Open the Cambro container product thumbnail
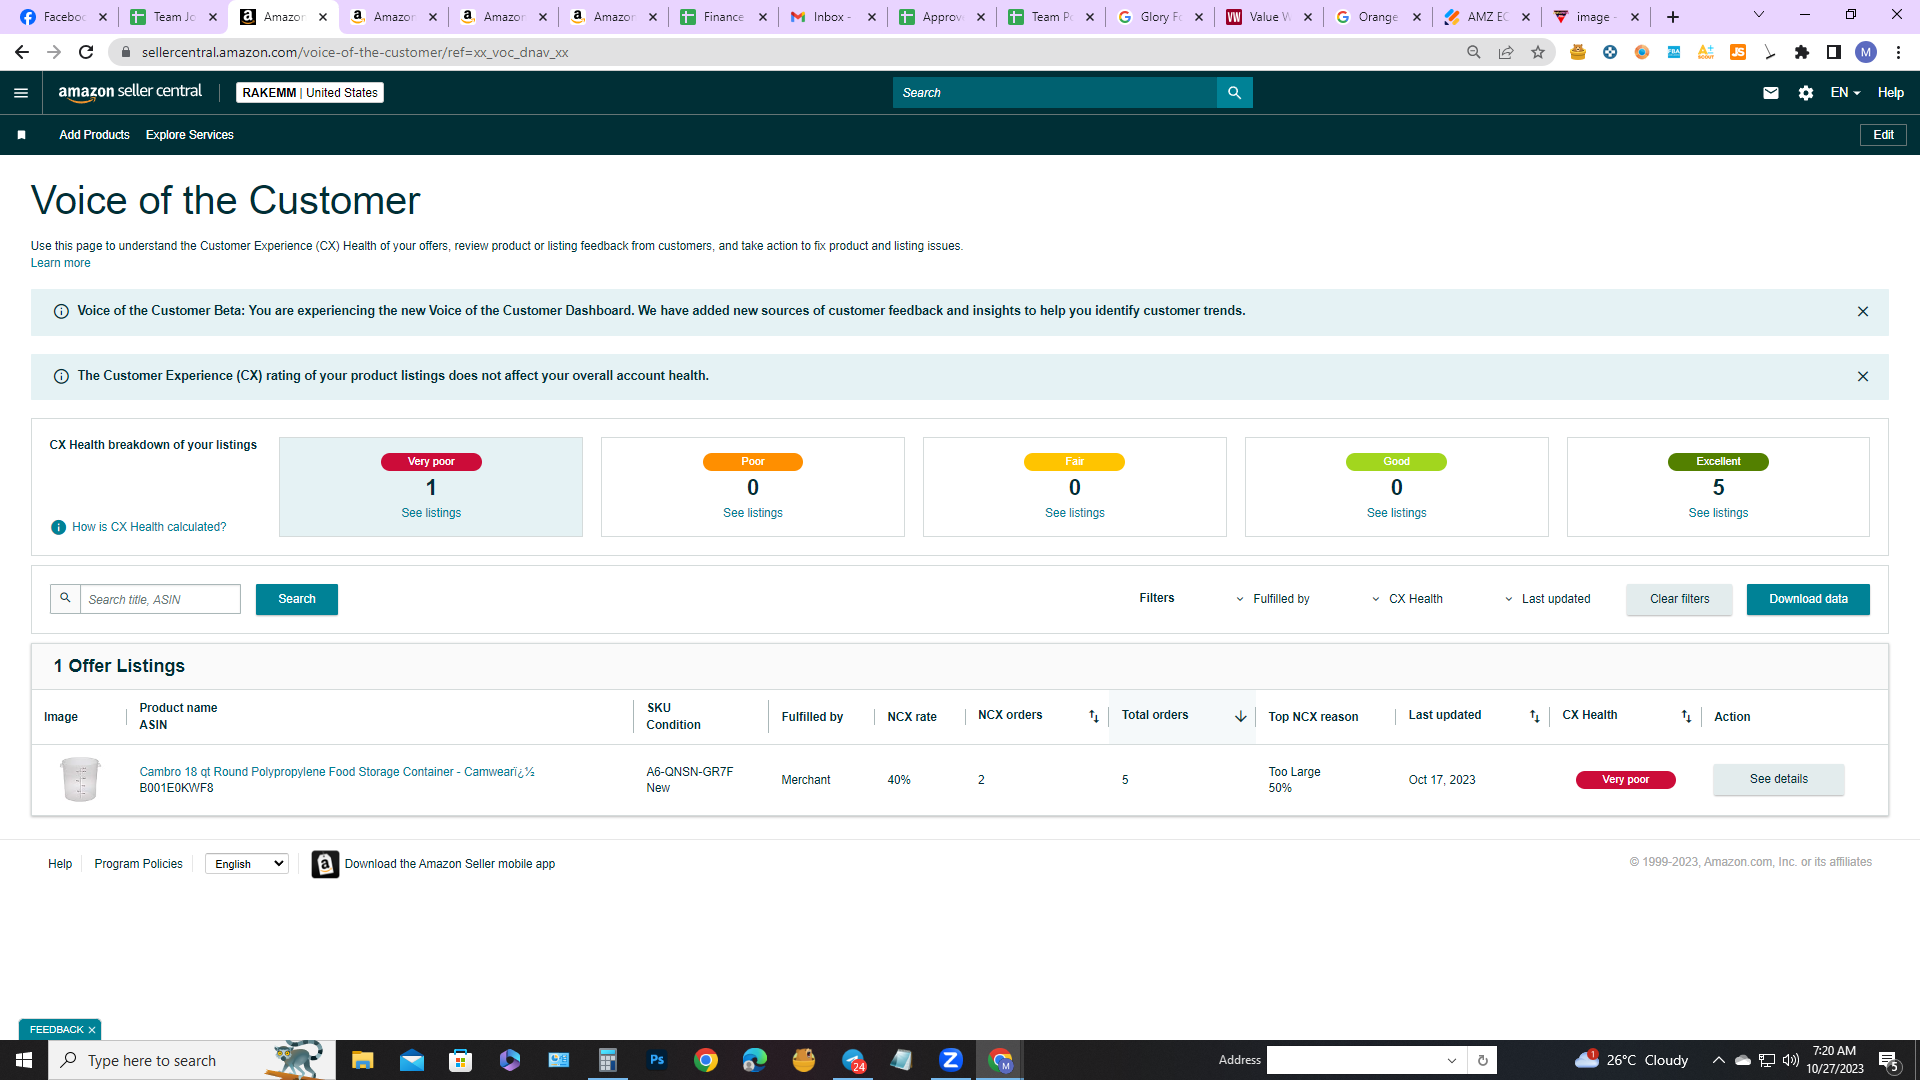This screenshot has width=1920, height=1080. pyautogui.click(x=80, y=779)
